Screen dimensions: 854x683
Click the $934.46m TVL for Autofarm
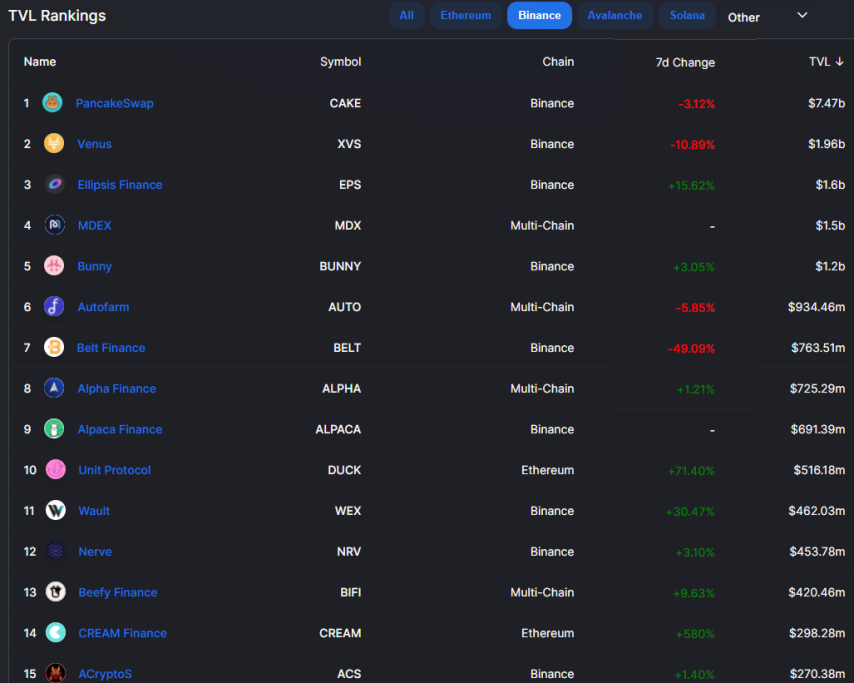[x=816, y=307]
